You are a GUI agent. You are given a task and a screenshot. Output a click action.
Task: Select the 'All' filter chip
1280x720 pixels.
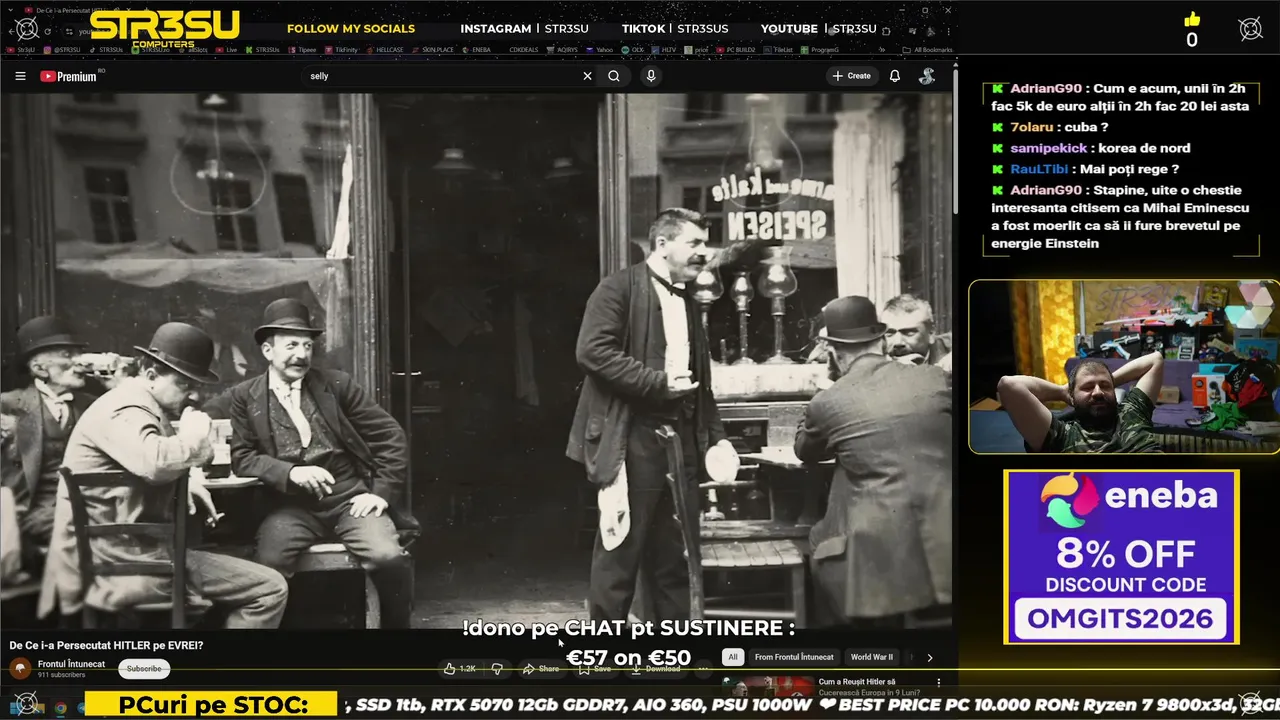(733, 657)
